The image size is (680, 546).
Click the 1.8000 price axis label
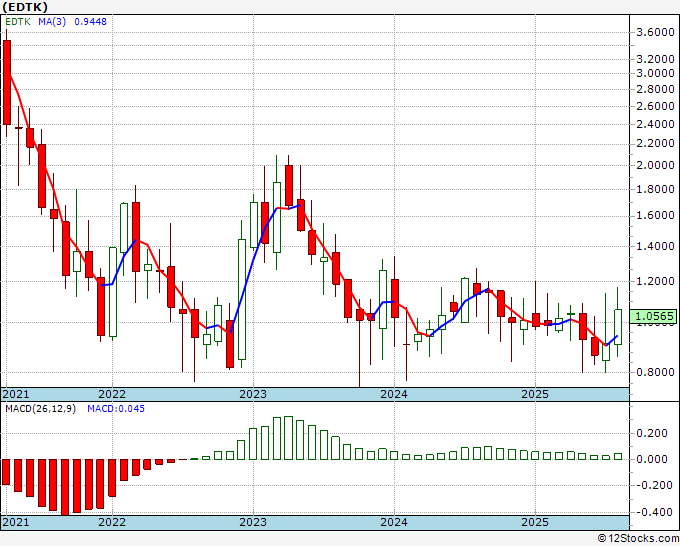[x=655, y=190]
